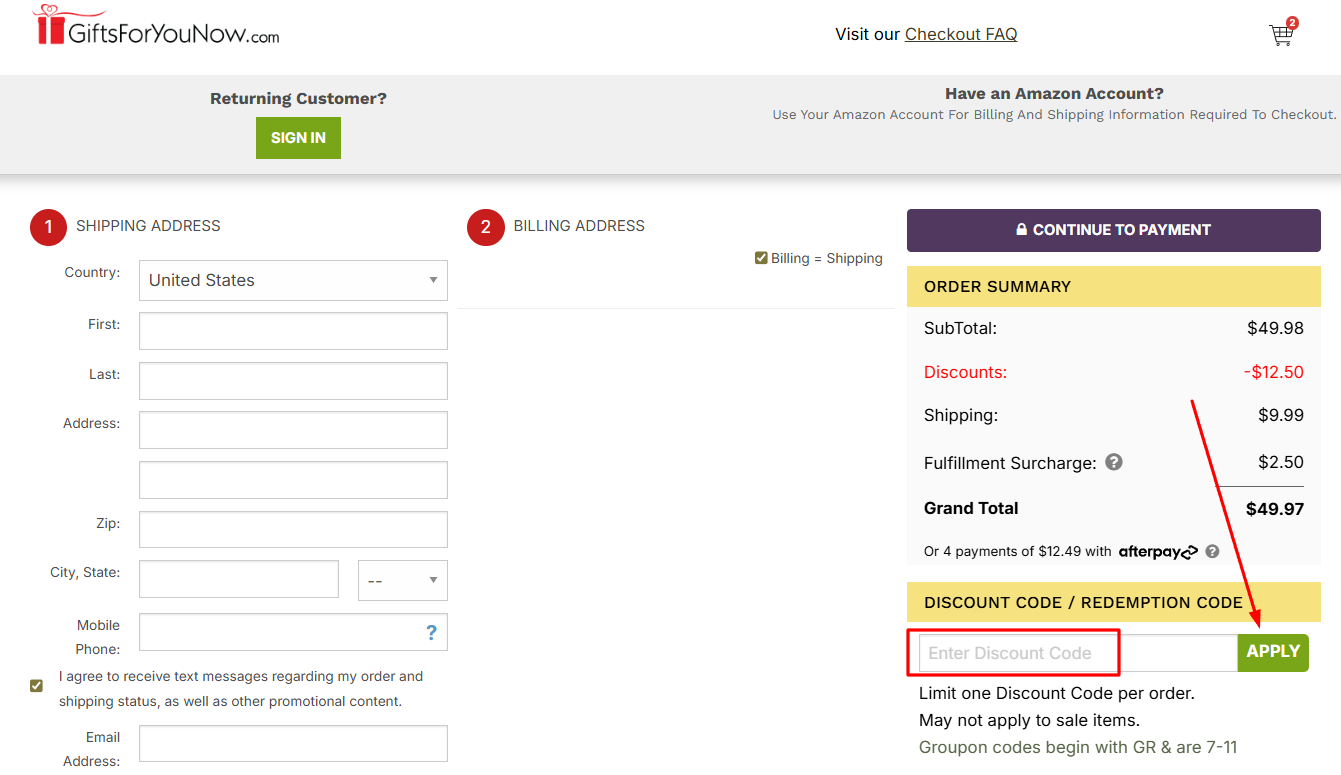Expand the state selection dropdown
Screen dimensions: 1341x775
(402, 580)
